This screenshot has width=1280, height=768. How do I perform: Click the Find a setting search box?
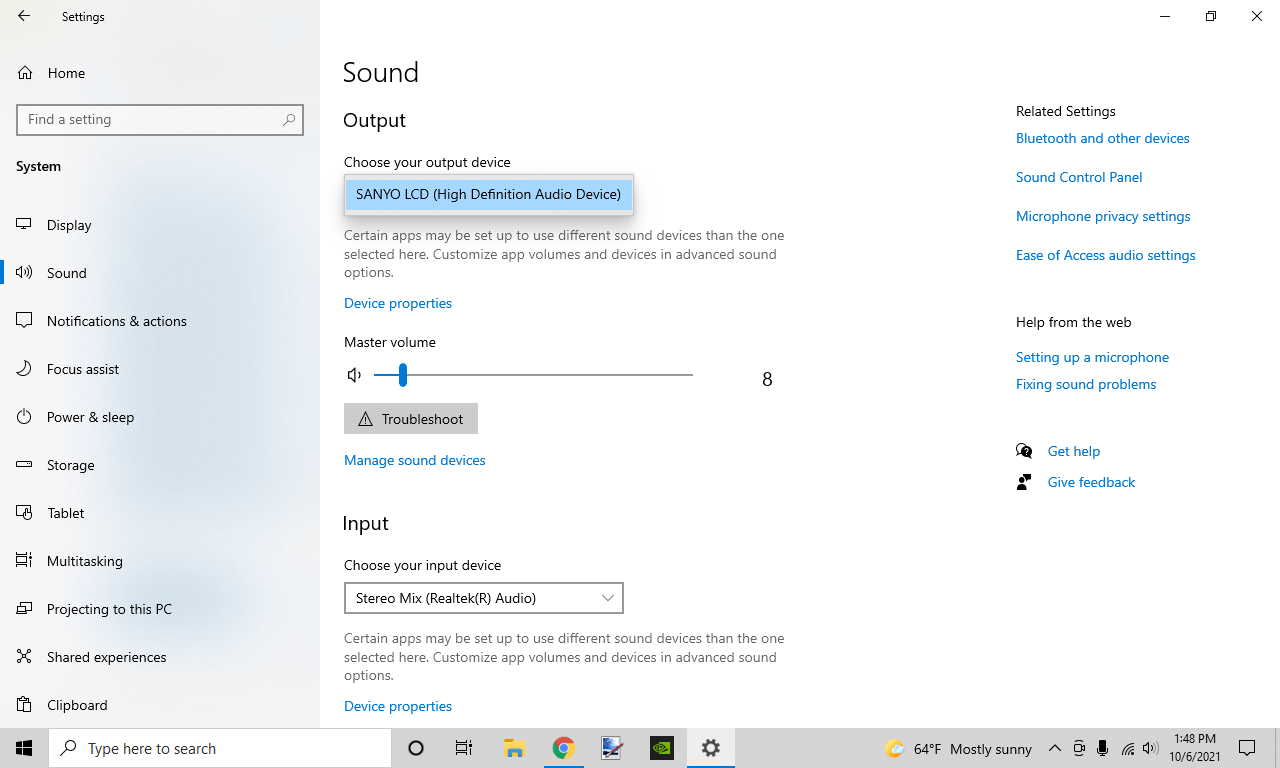(160, 119)
